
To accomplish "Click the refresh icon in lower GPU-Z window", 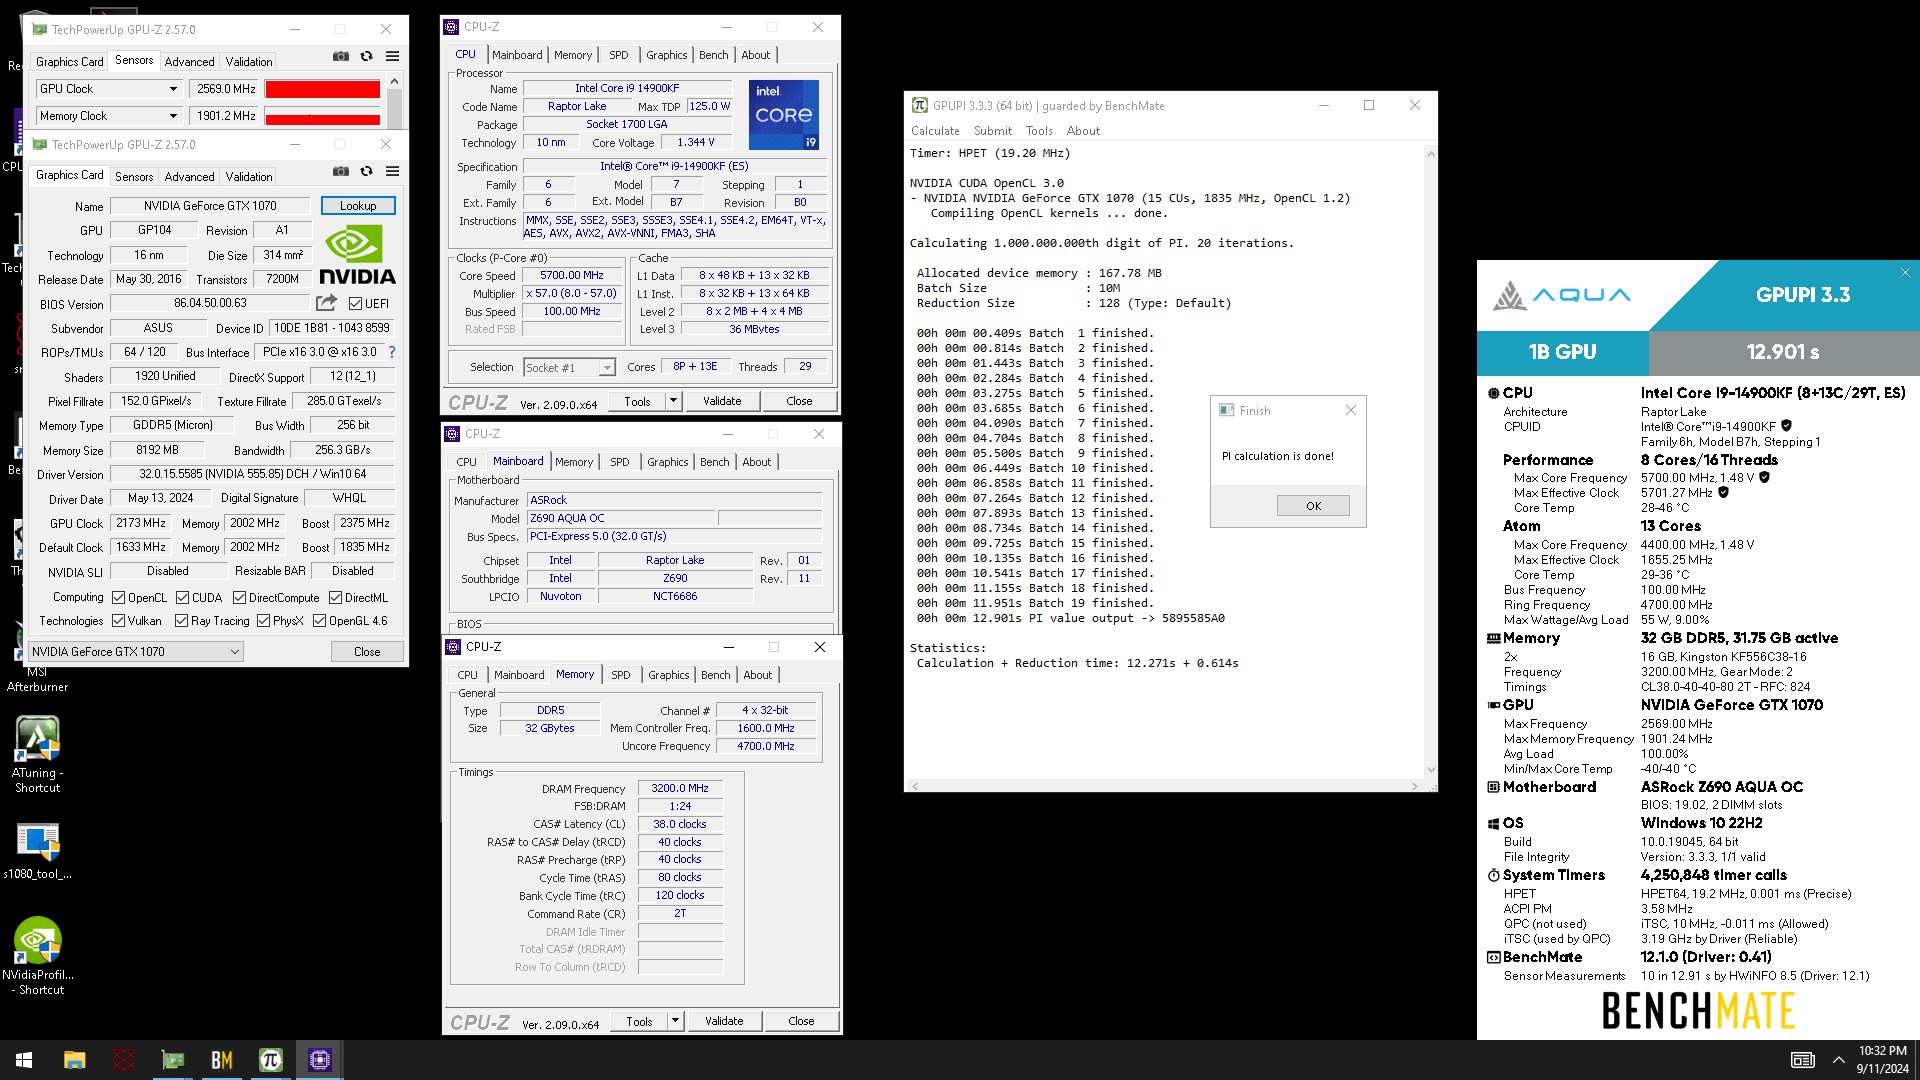I will click(367, 172).
